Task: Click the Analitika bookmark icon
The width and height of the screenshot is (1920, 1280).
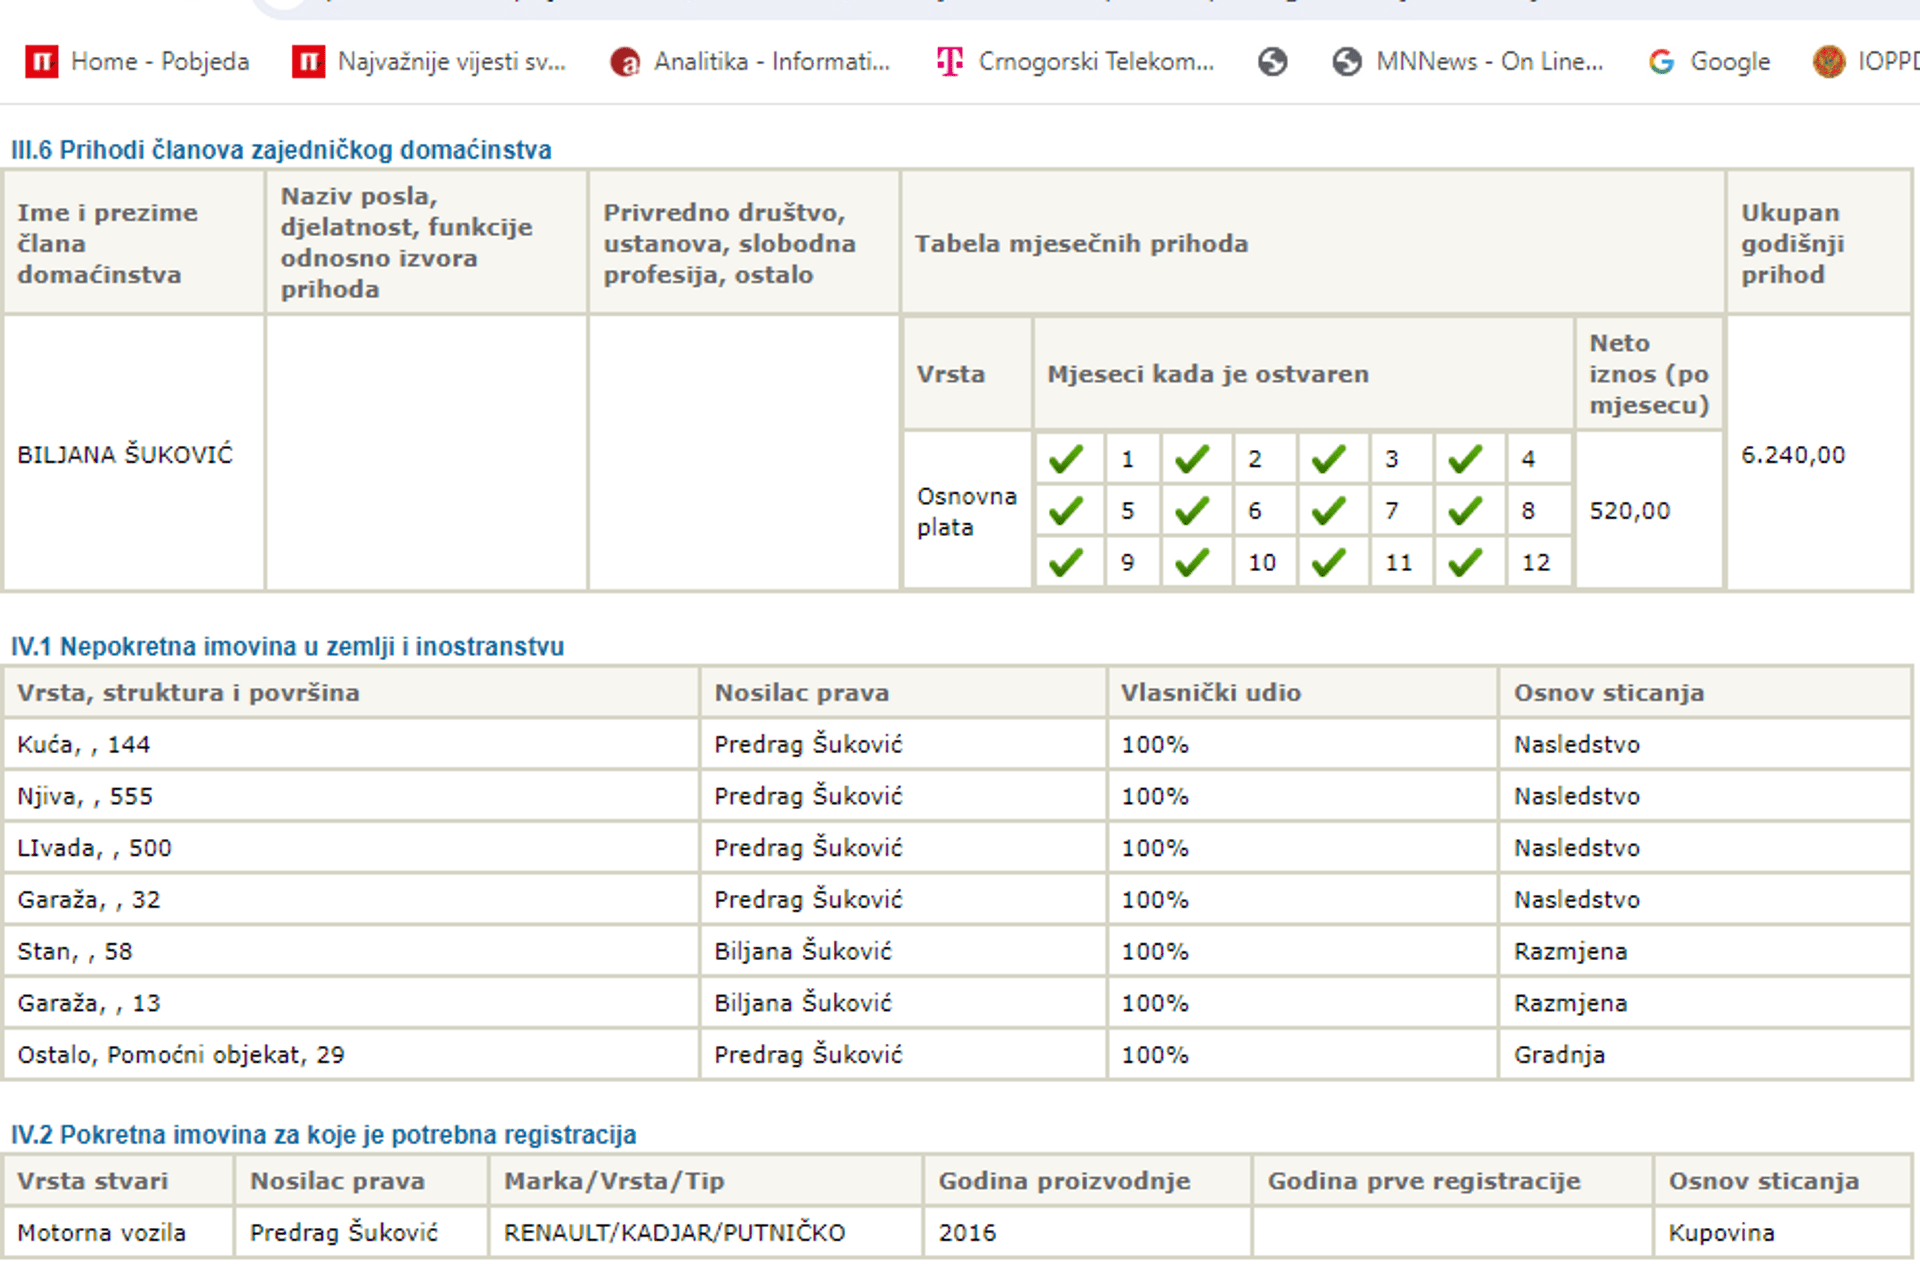Action: click(x=625, y=62)
